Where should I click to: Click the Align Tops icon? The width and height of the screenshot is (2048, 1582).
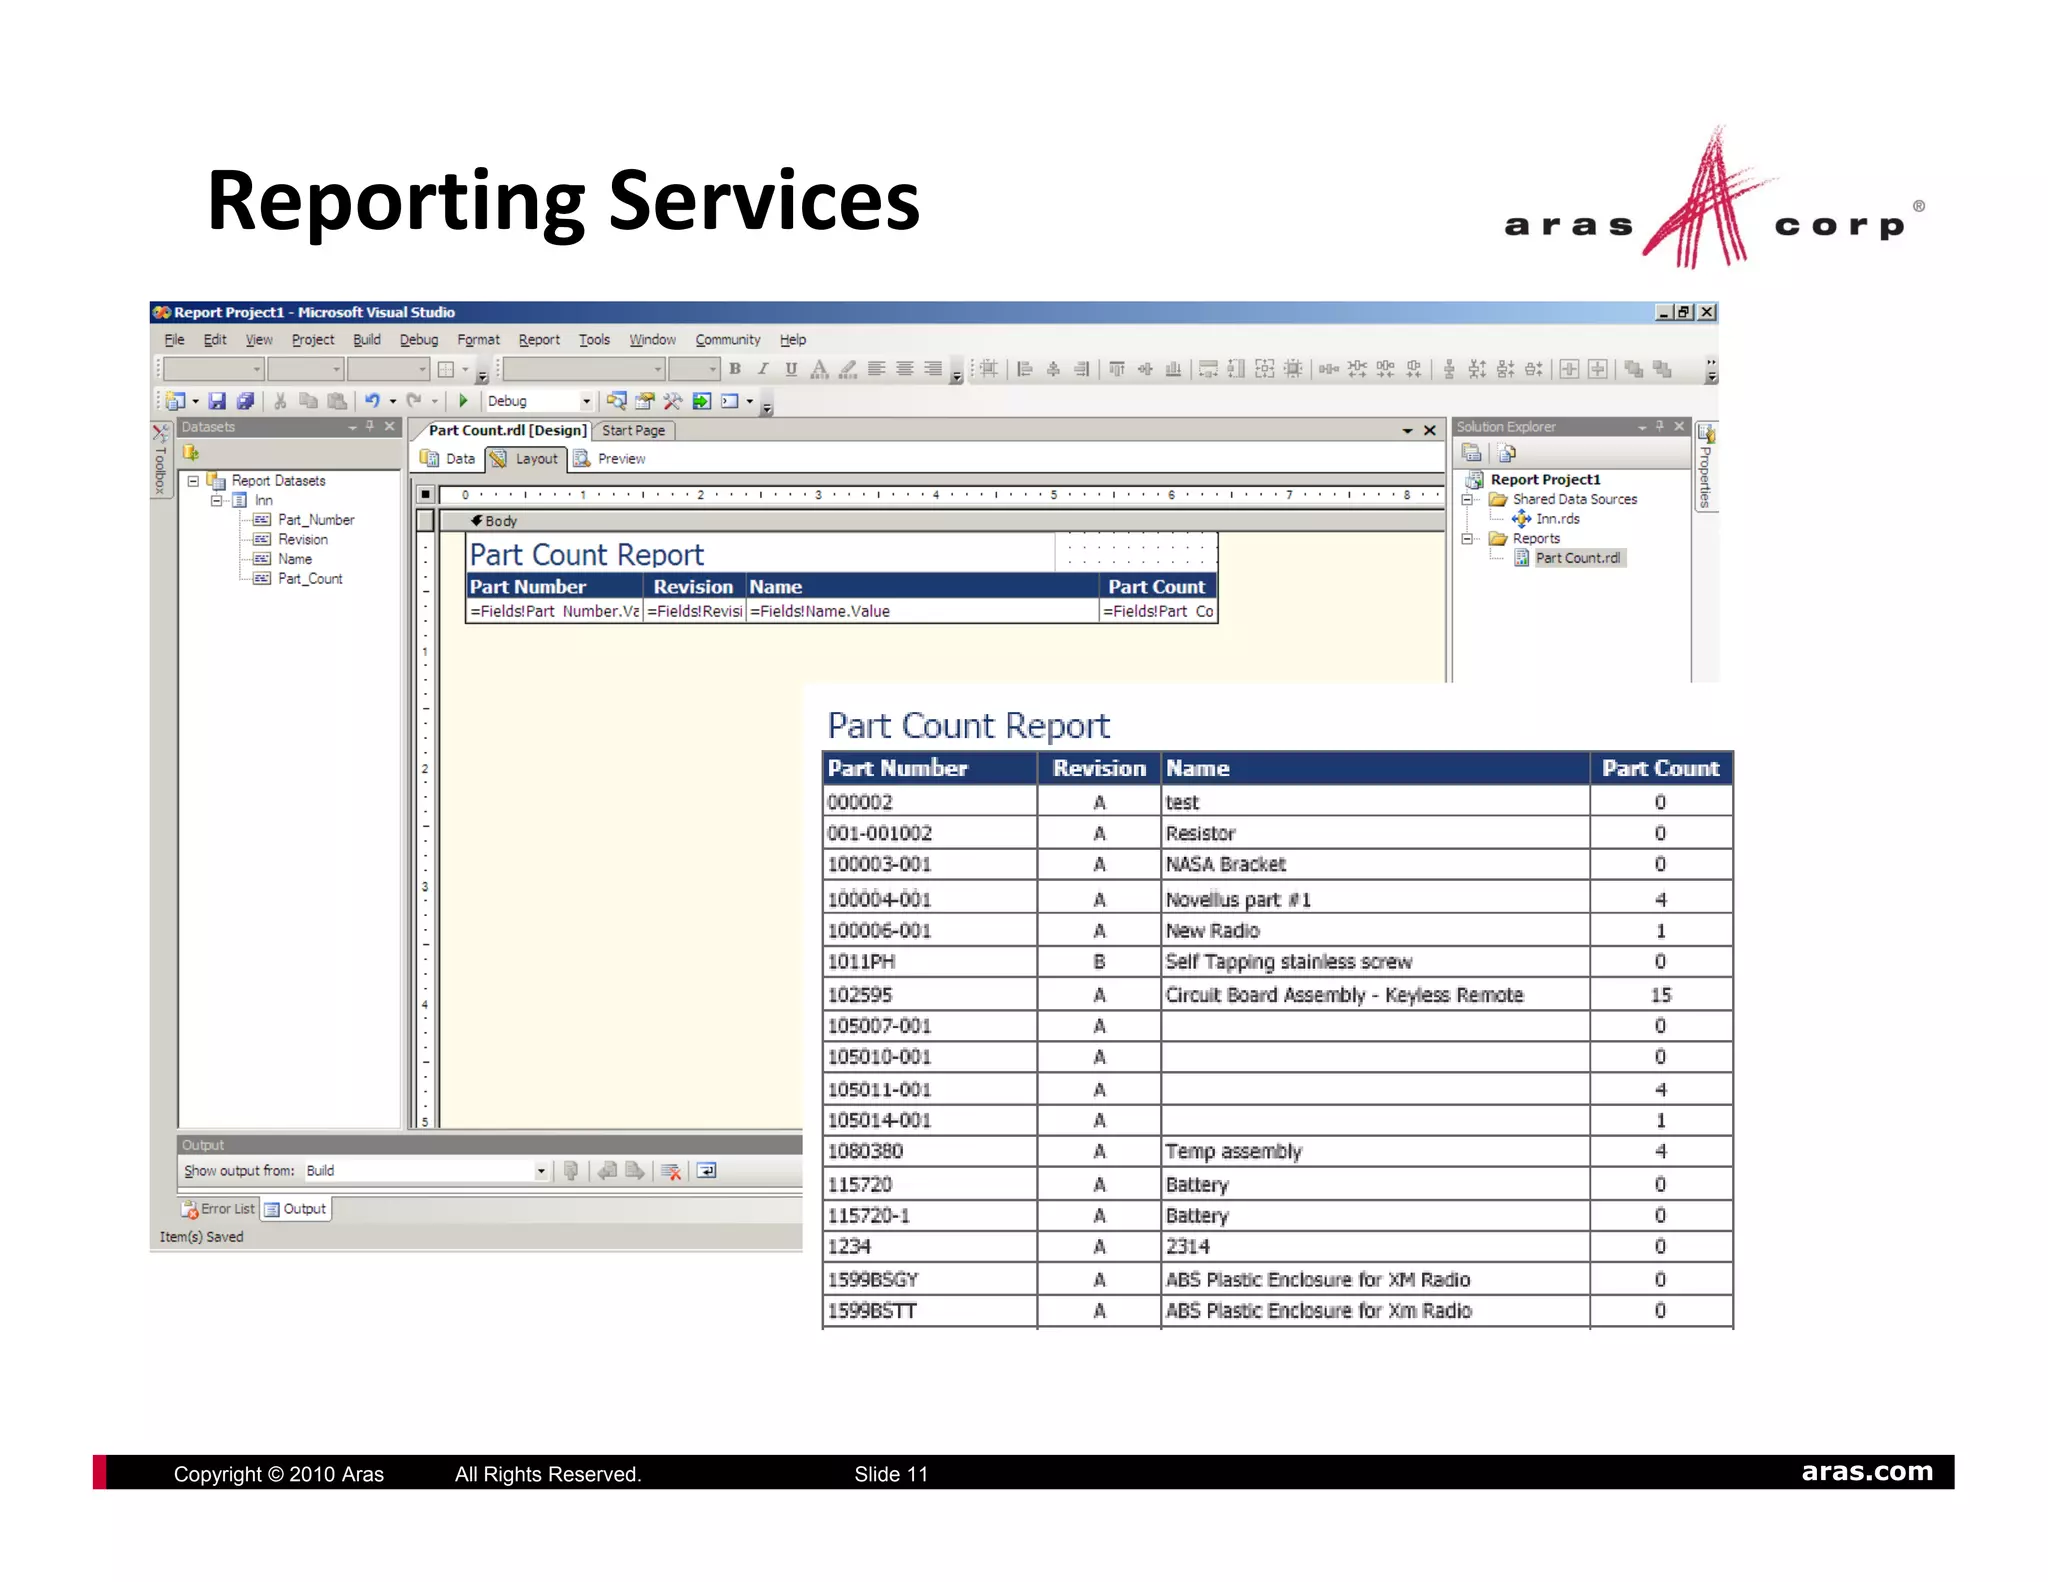point(1117,369)
